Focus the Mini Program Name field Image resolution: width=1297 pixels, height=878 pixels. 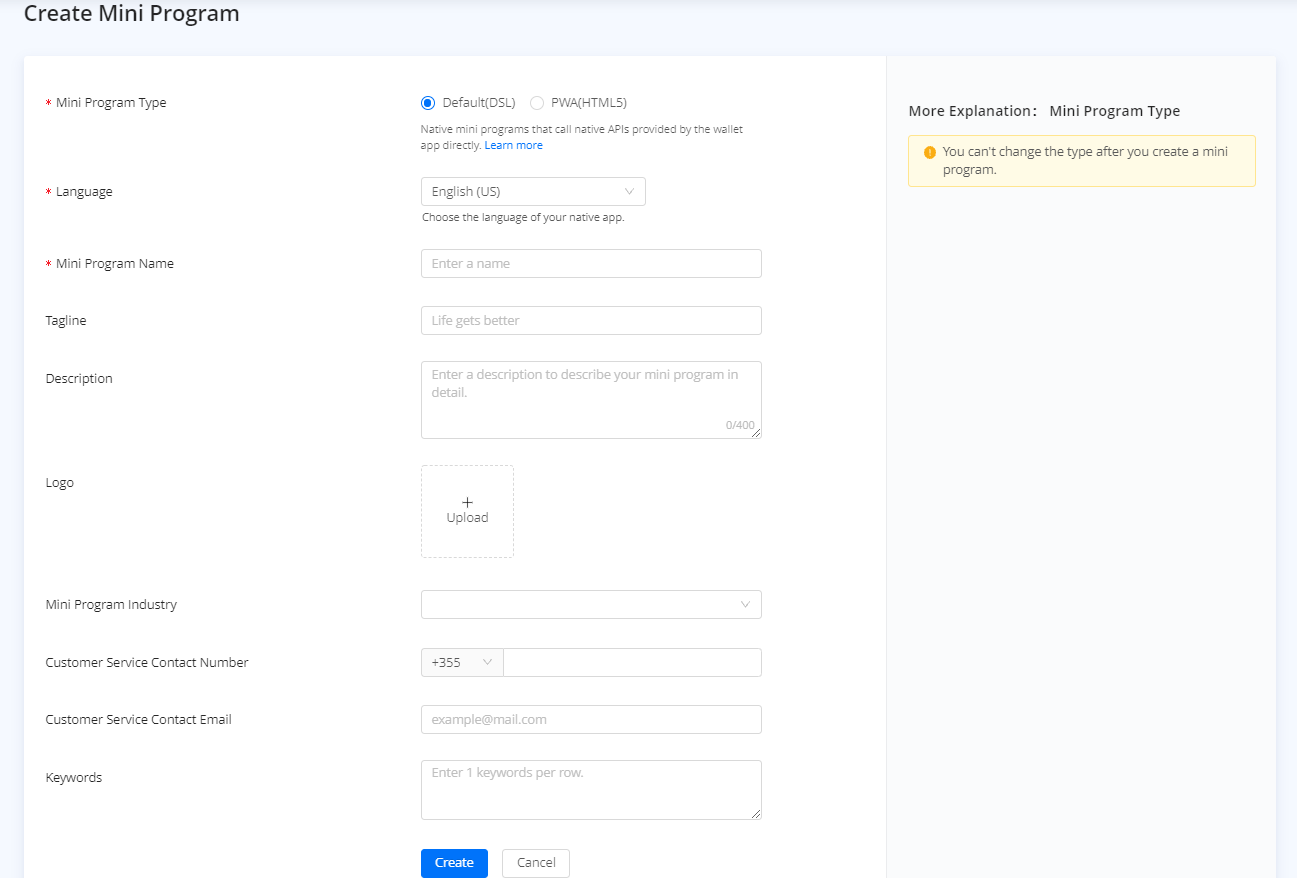[x=591, y=264]
